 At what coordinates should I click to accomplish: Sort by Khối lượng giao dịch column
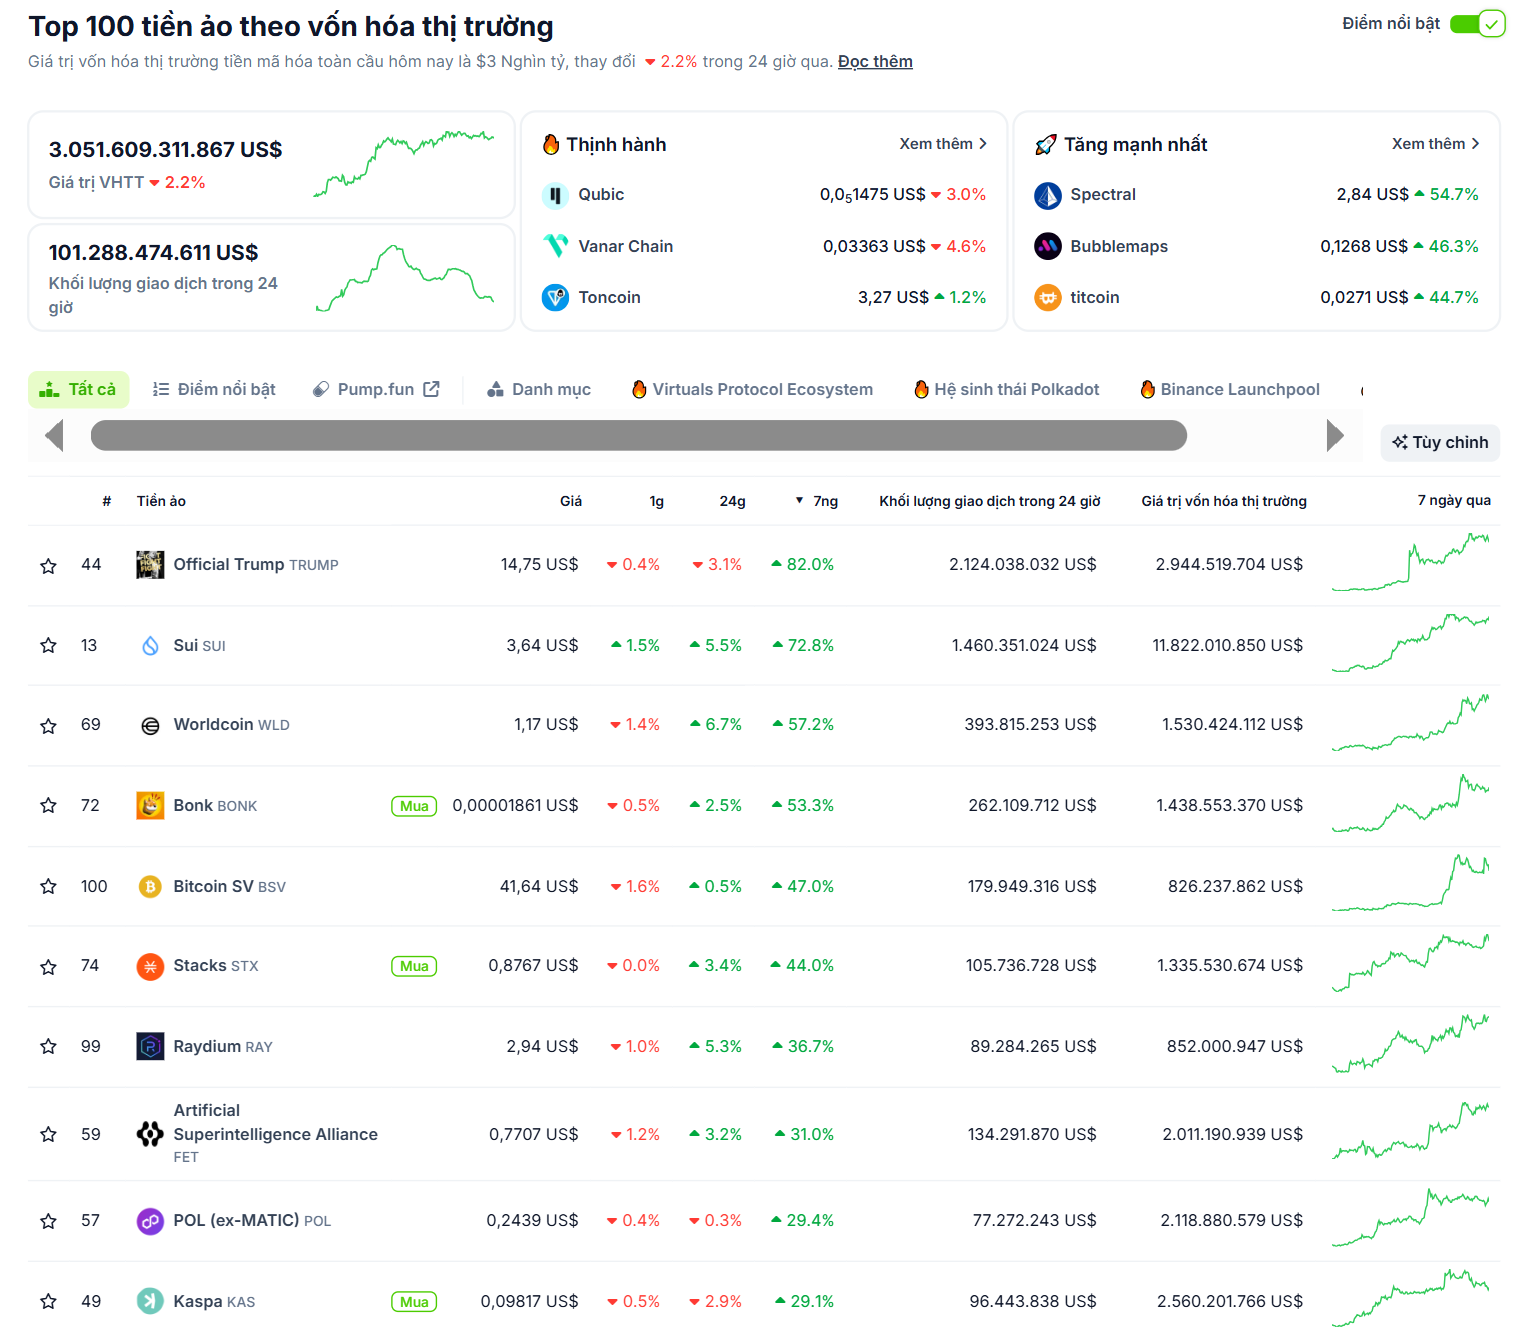point(990,501)
